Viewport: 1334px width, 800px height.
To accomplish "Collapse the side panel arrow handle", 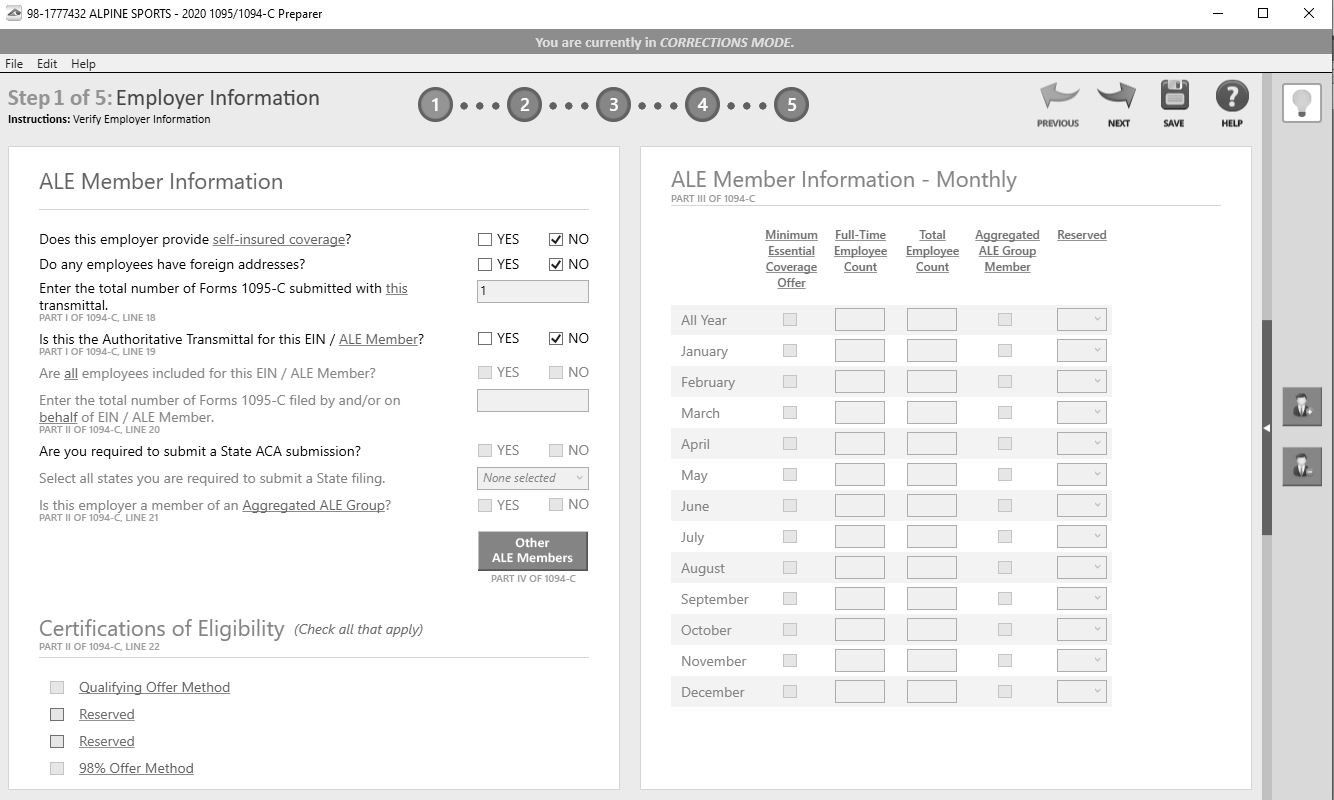I will click(1267, 428).
